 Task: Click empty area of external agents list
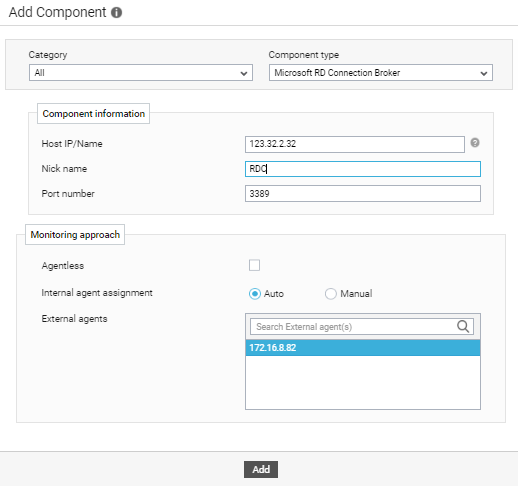[363, 382]
